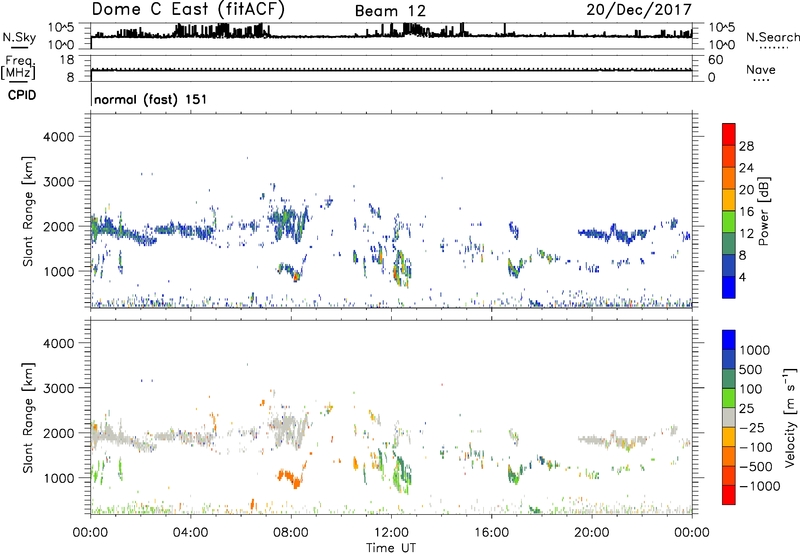Click the '-1000' tick on the Velocity colorbar
800x554 pixels.
pos(759,486)
